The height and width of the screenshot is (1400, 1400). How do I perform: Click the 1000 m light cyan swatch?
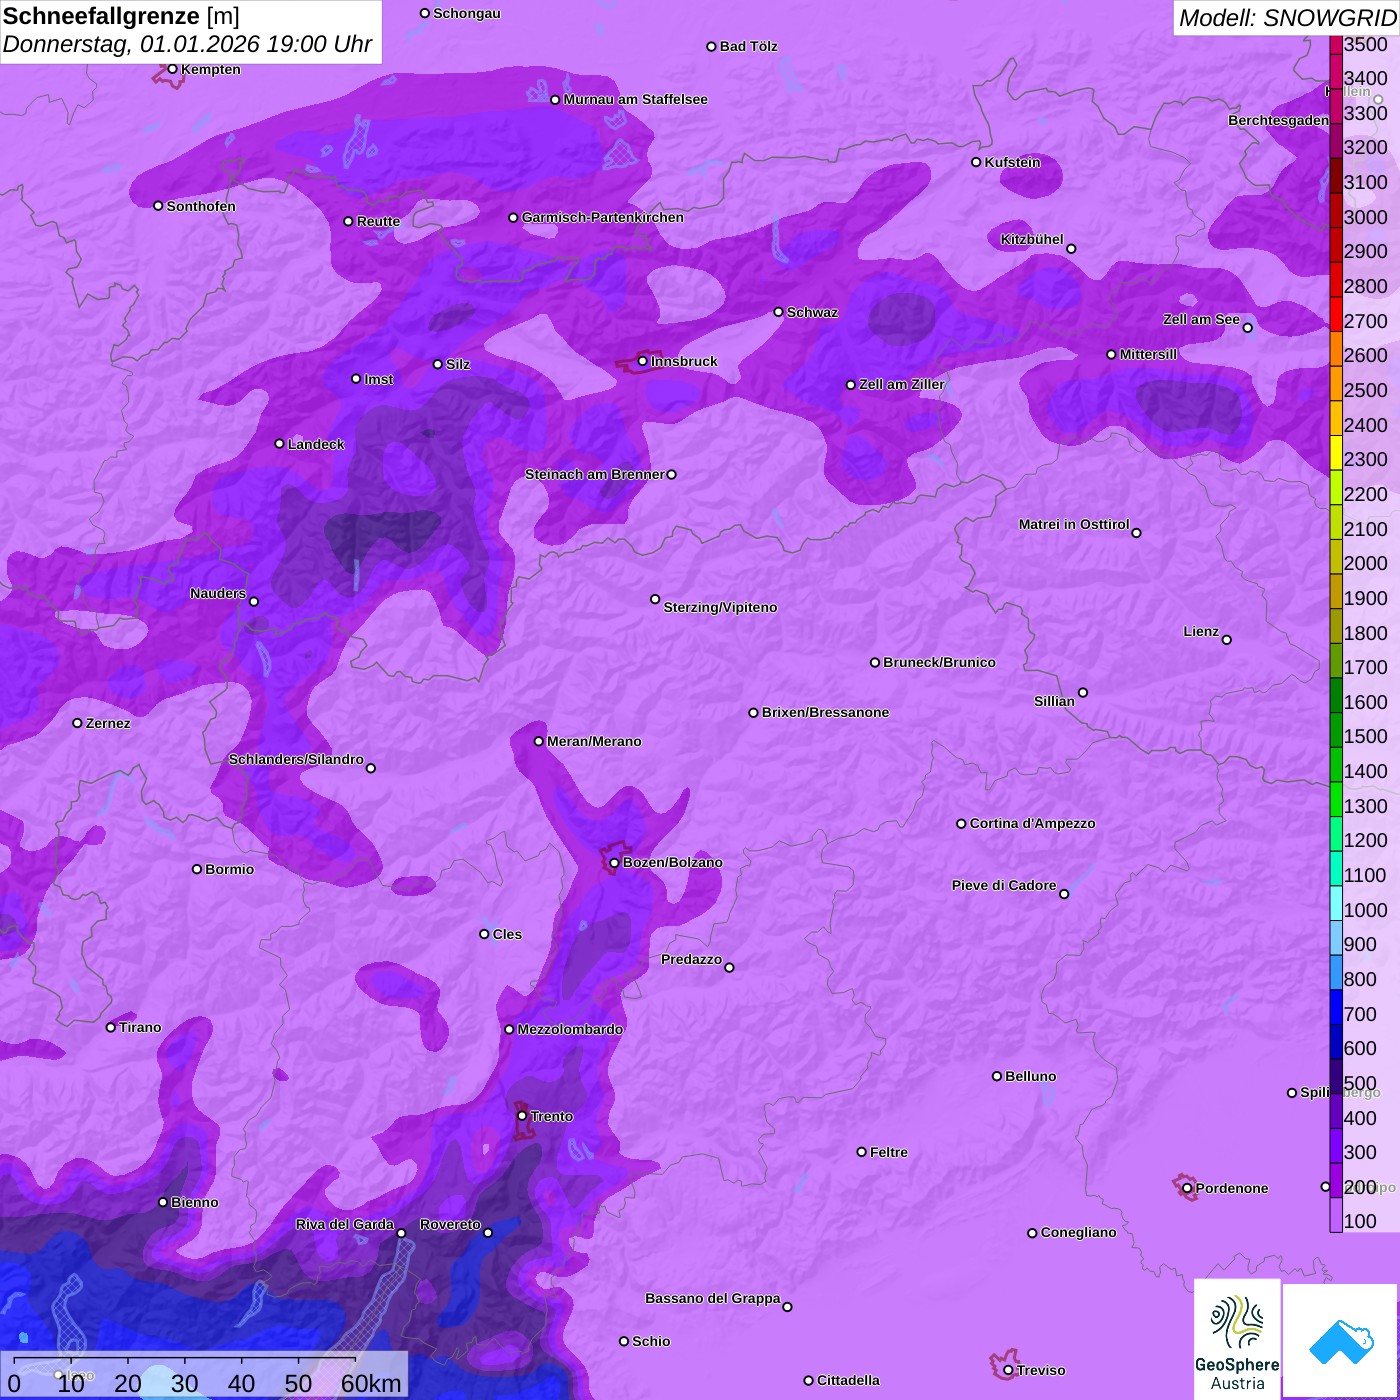pyautogui.click(x=1336, y=903)
